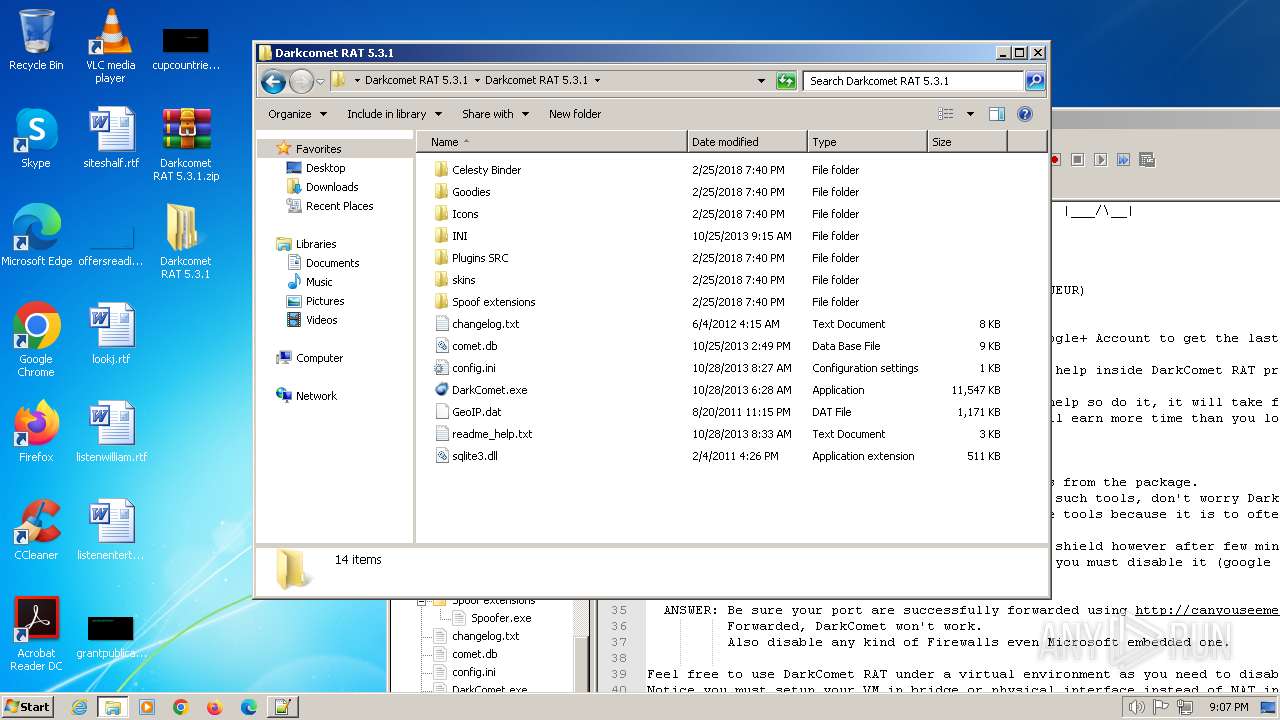Click run macro multiple times in background editor
1280x720 pixels.
(x=1123, y=160)
